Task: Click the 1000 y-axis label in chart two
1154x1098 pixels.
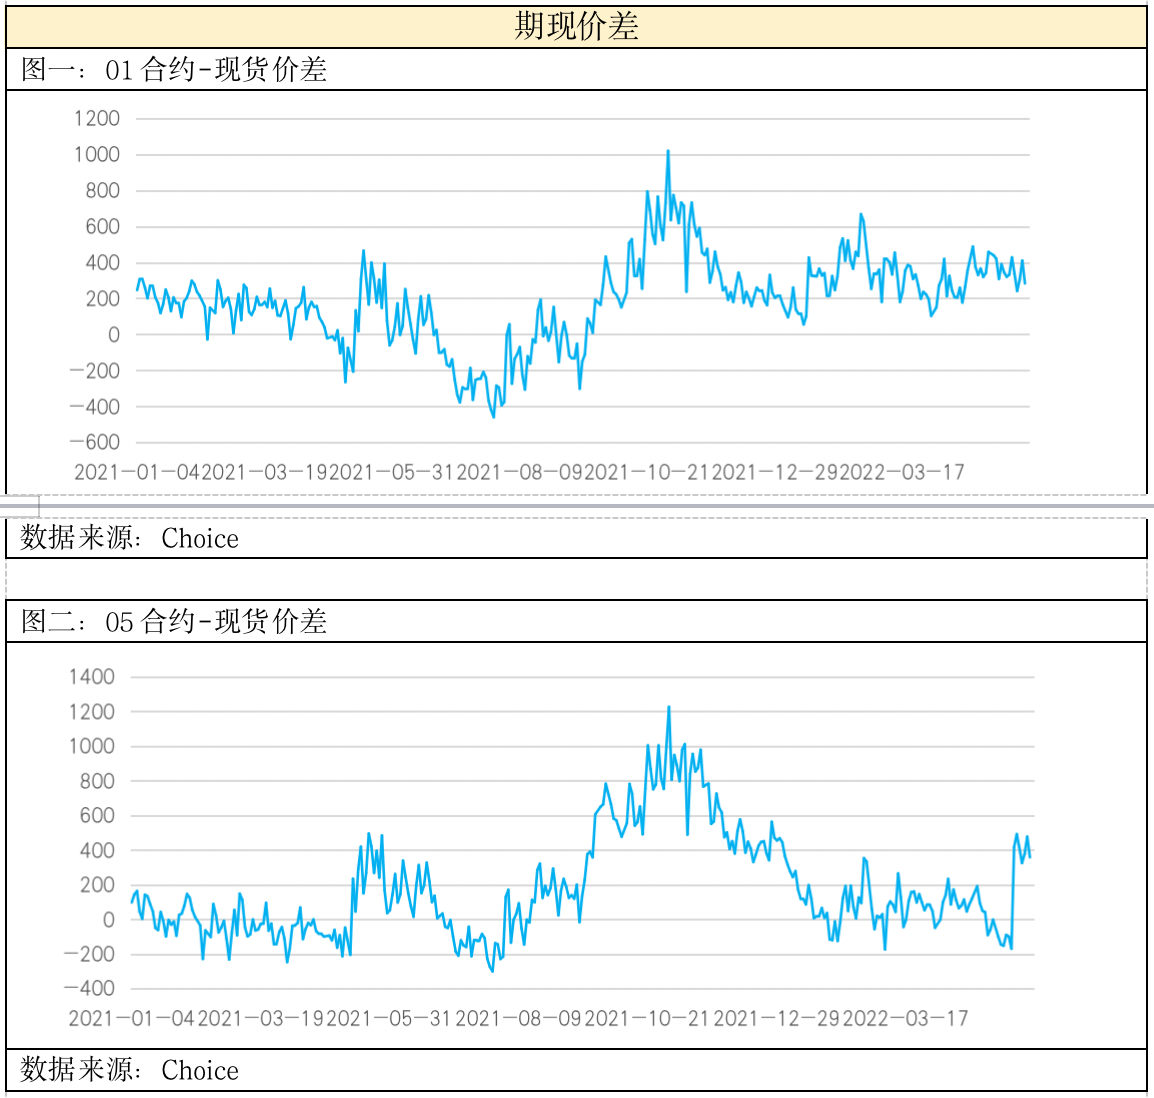Action: pyautogui.click(x=92, y=746)
